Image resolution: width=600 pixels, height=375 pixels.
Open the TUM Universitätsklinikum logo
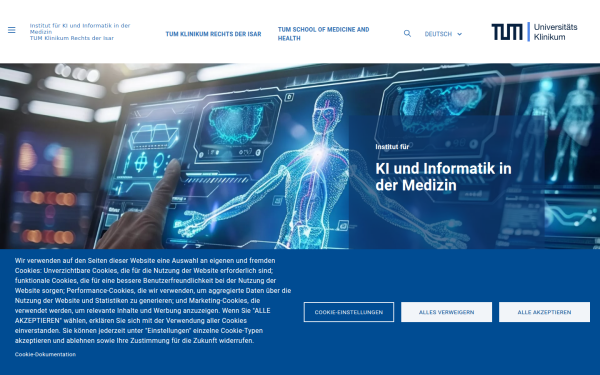coord(534,32)
